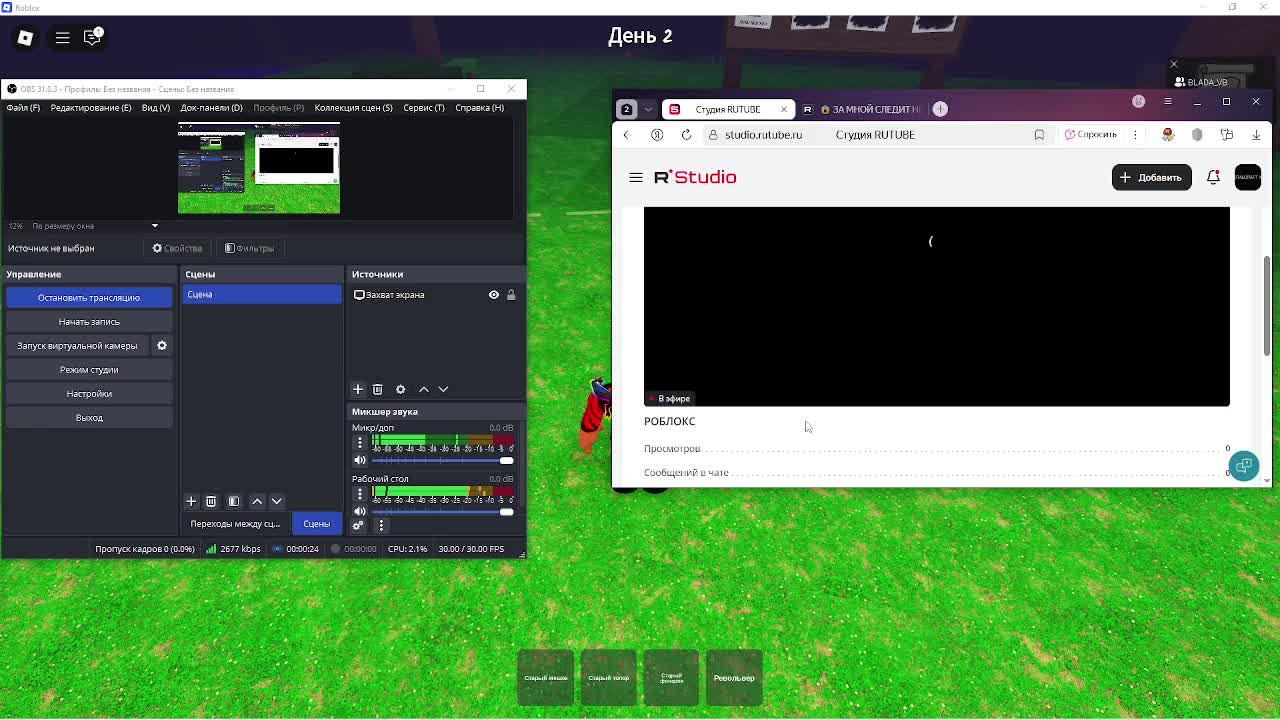Move source down in Sources list
This screenshot has width=1280, height=720.
443,389
